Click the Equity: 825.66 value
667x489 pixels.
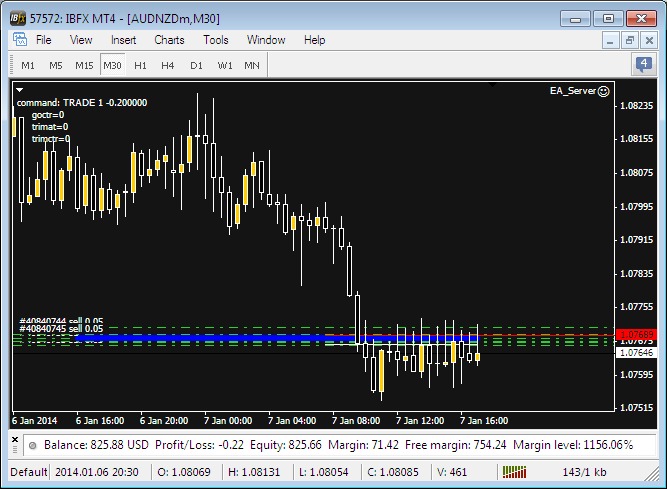pos(286,445)
